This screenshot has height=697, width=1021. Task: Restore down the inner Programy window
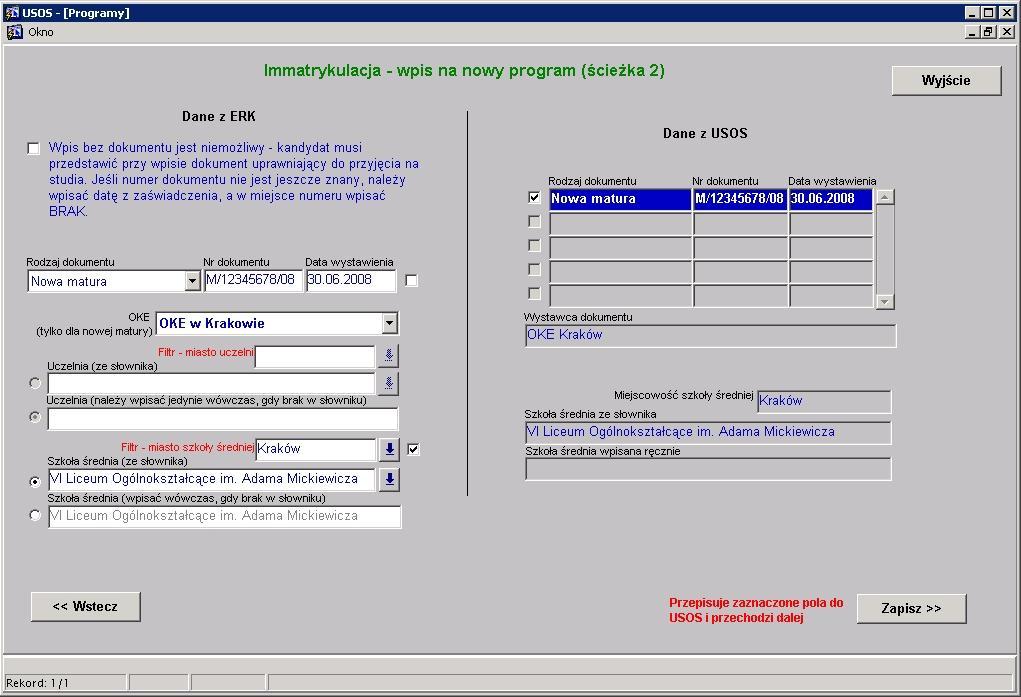(x=988, y=32)
